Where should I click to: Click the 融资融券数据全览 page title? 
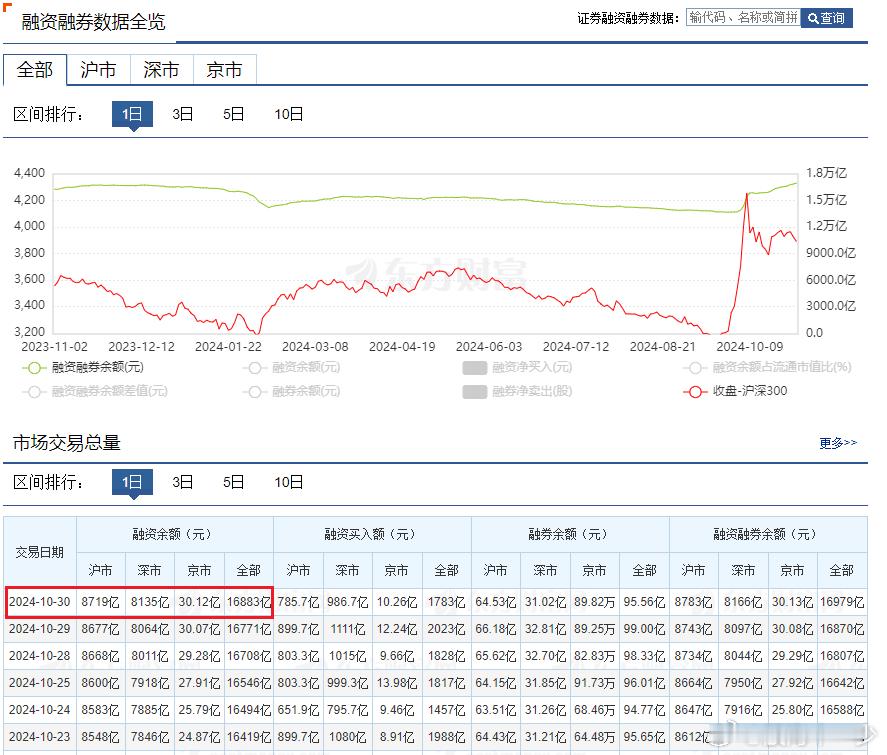[x=93, y=22]
